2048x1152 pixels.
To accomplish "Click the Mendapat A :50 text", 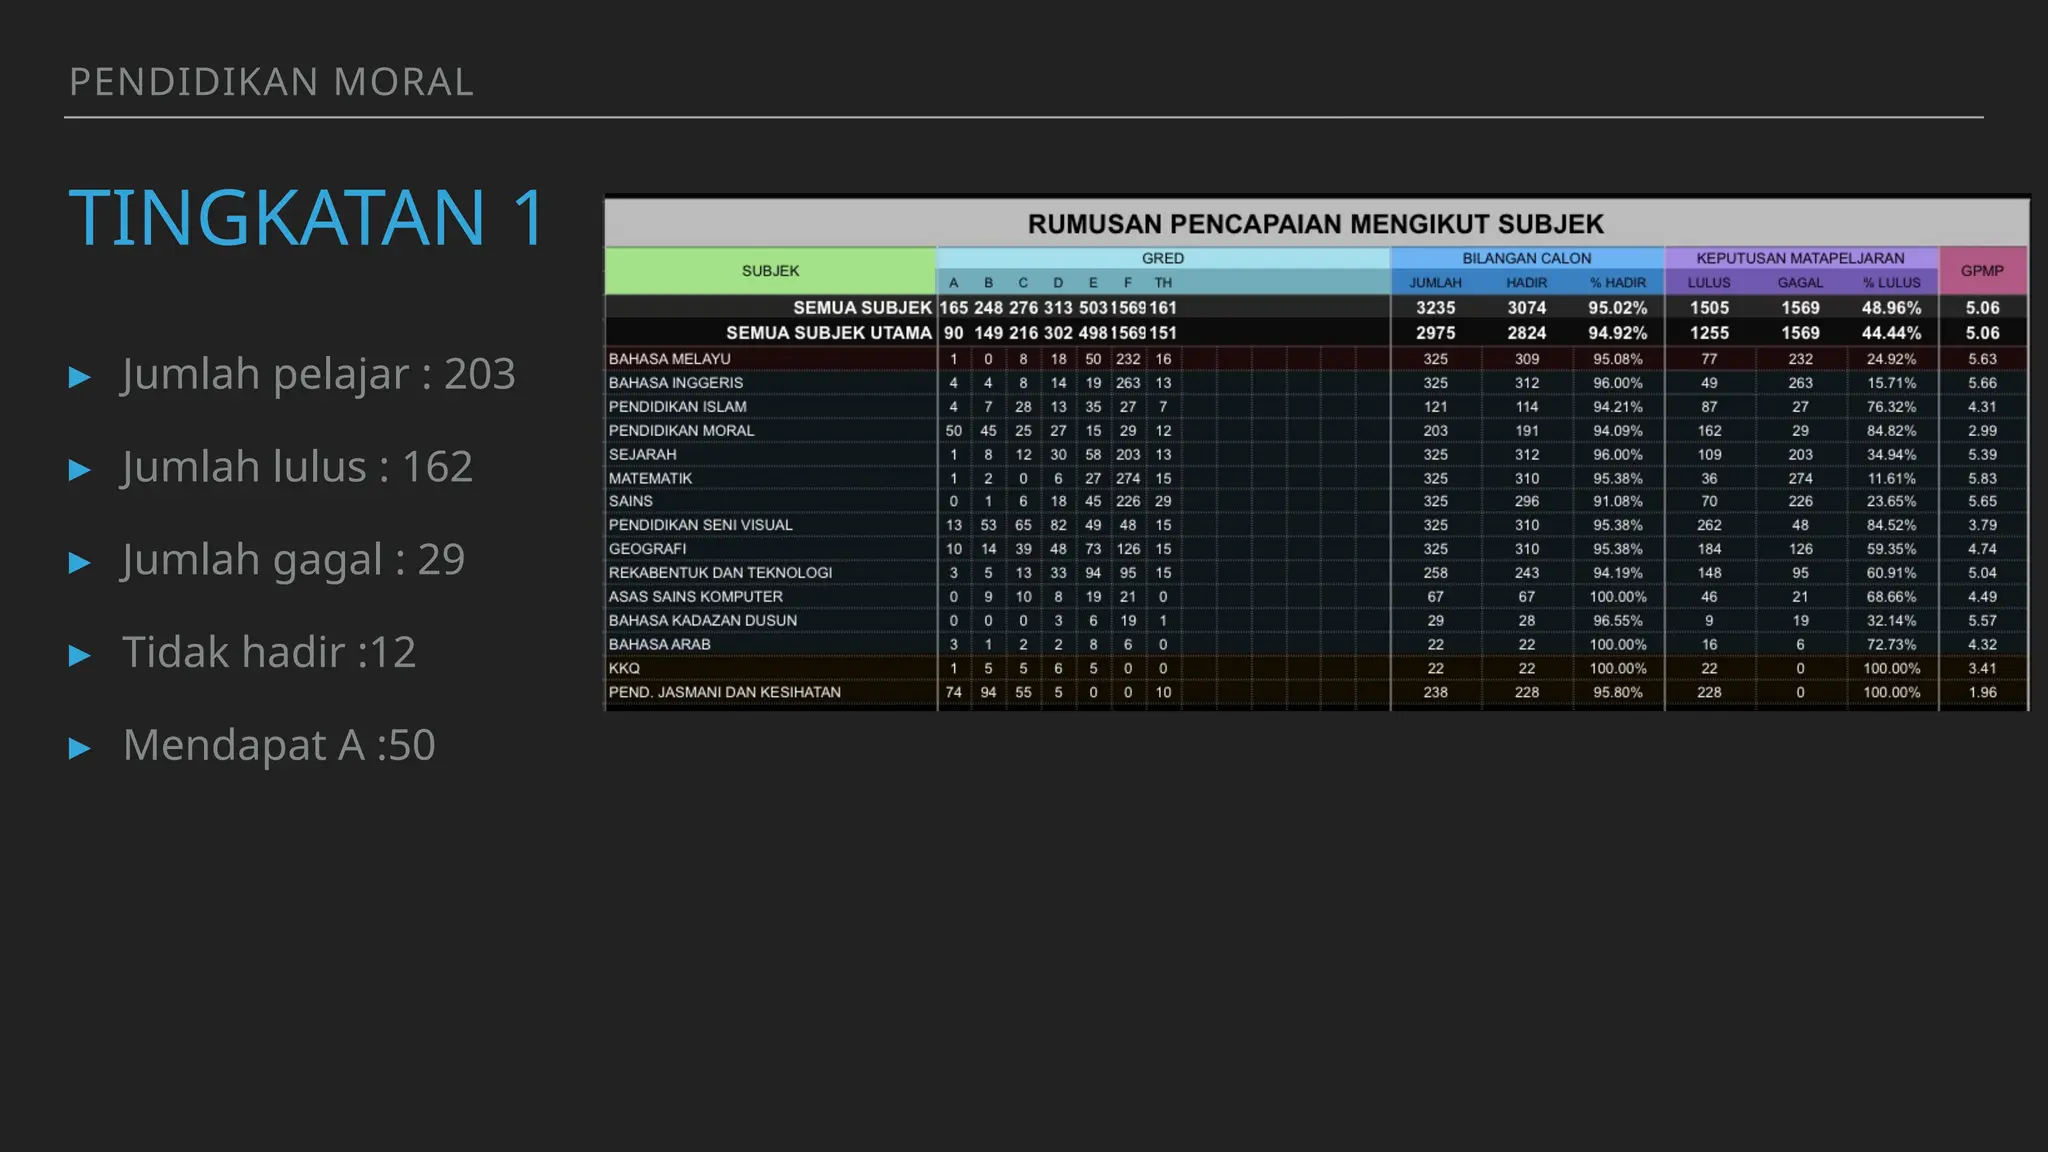I will (279, 745).
